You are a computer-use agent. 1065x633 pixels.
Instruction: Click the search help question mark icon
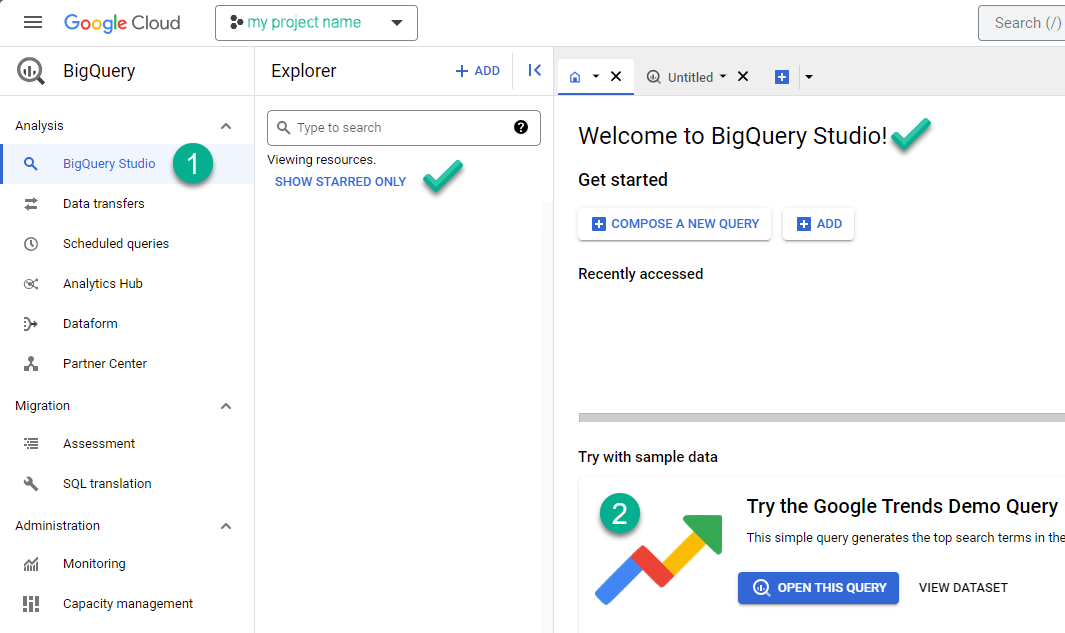point(521,127)
